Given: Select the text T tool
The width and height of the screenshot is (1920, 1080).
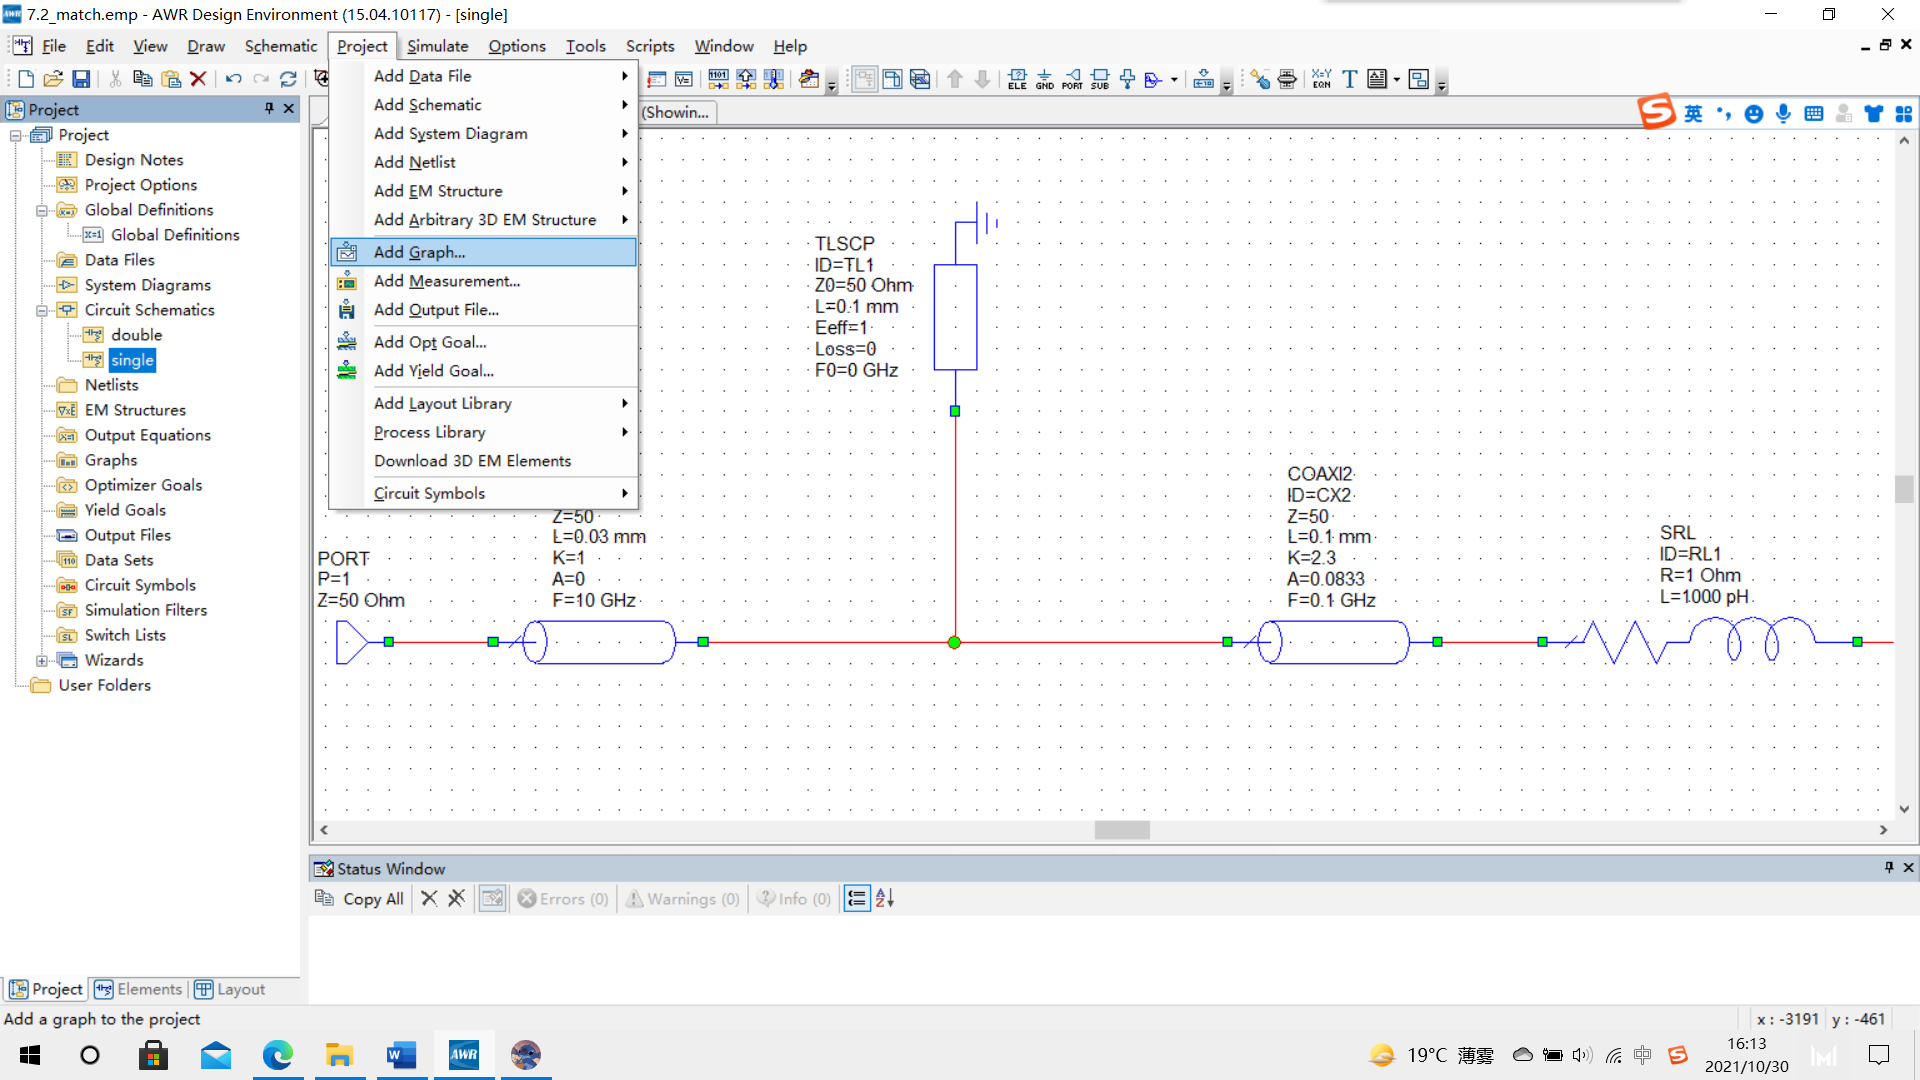Looking at the screenshot, I should tap(1349, 79).
